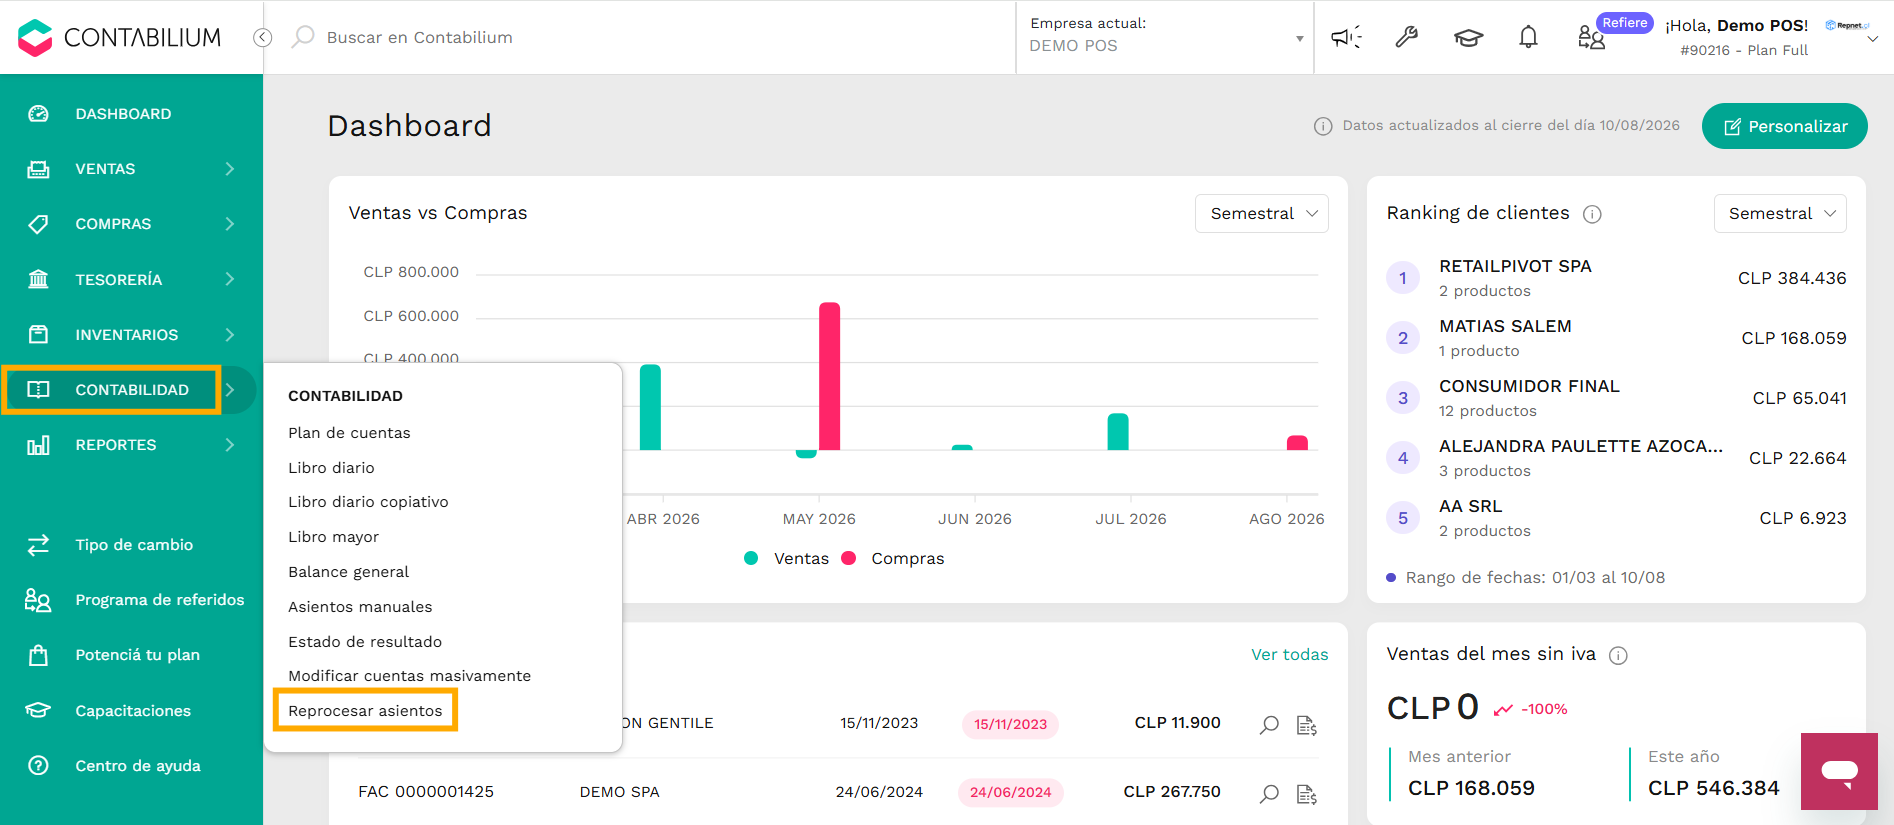The image size is (1894, 825).
Task: Open Libro mayor menu entry
Action: [334, 537]
